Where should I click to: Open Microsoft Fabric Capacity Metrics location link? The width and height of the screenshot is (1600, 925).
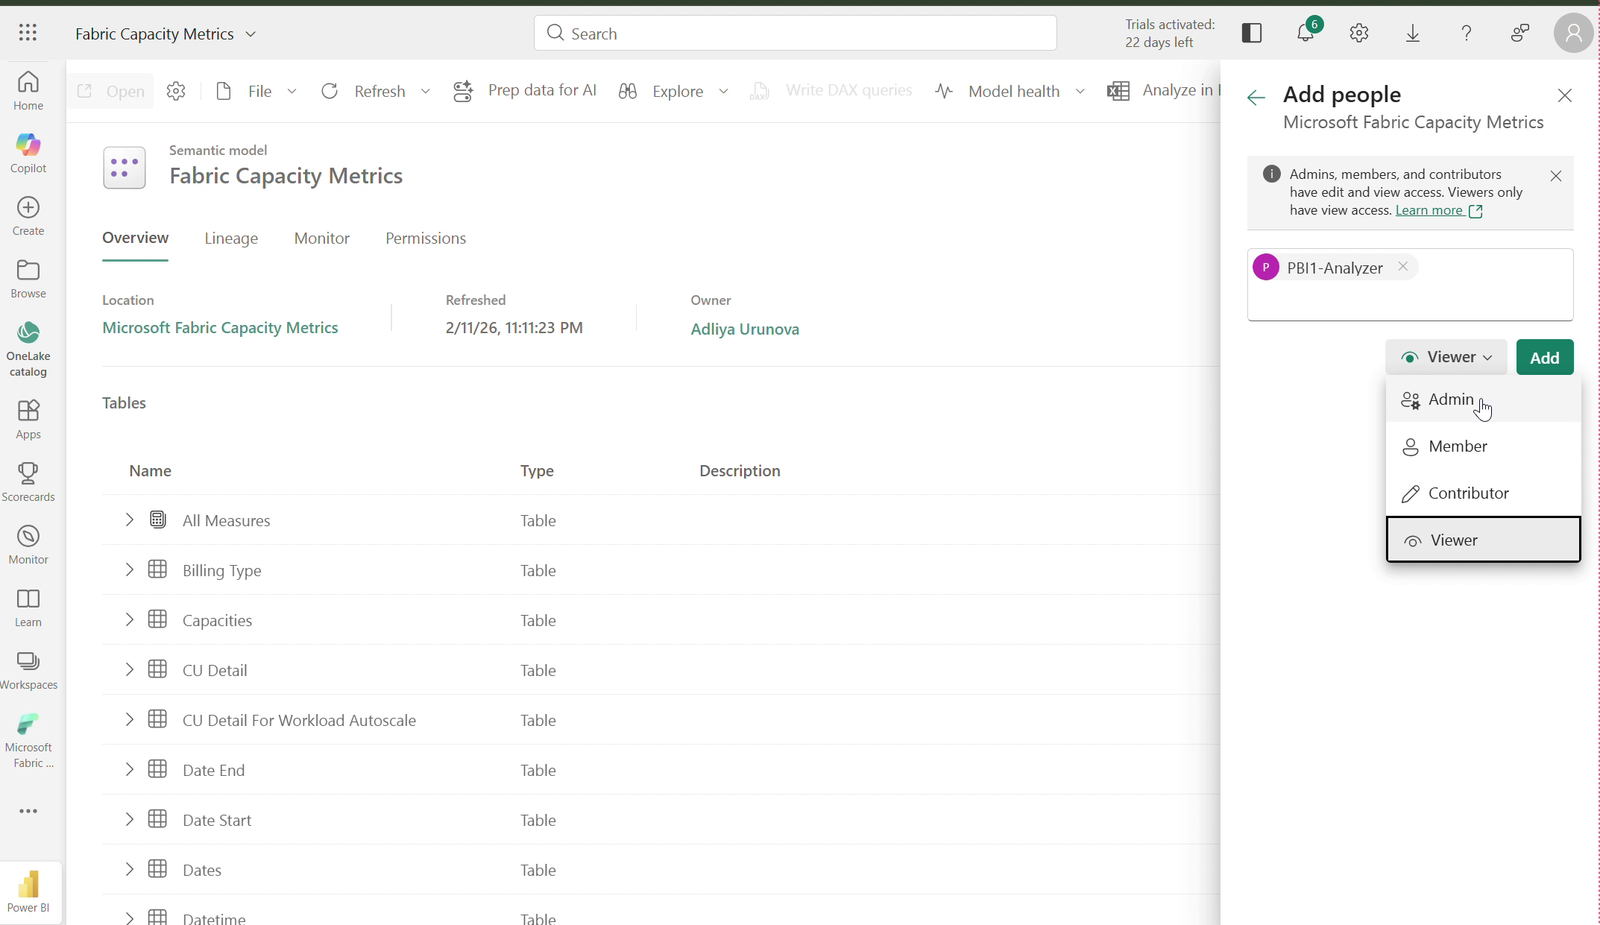point(220,328)
